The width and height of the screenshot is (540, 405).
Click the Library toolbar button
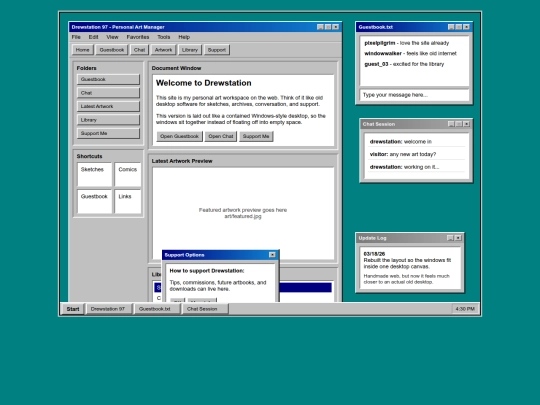(190, 50)
